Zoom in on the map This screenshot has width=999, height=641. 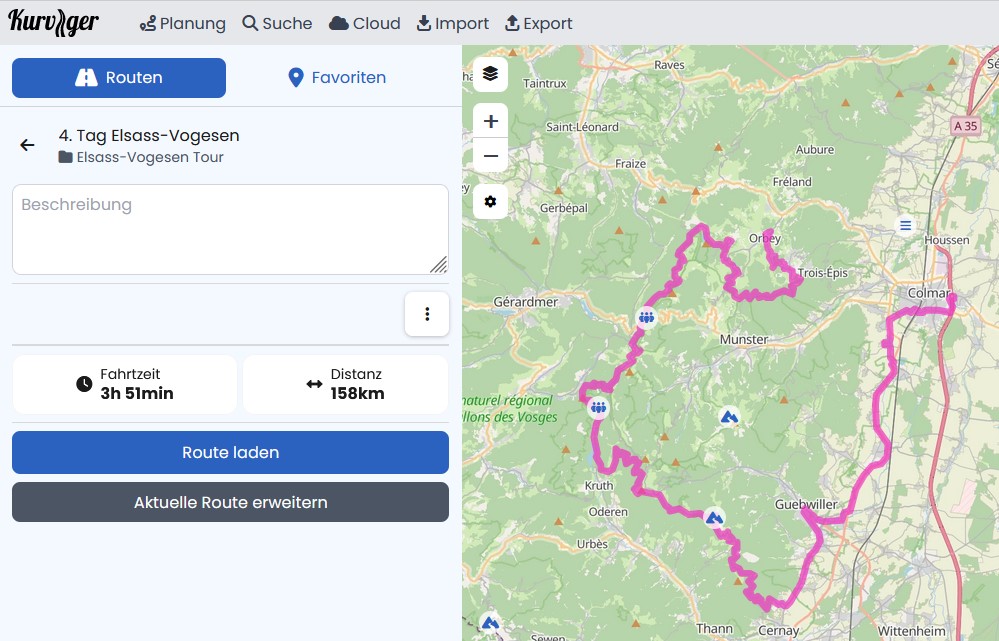coord(490,122)
